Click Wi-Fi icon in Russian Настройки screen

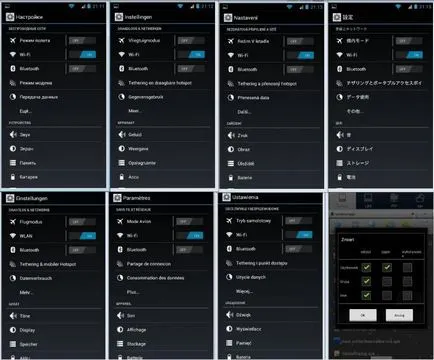[x=13, y=54]
